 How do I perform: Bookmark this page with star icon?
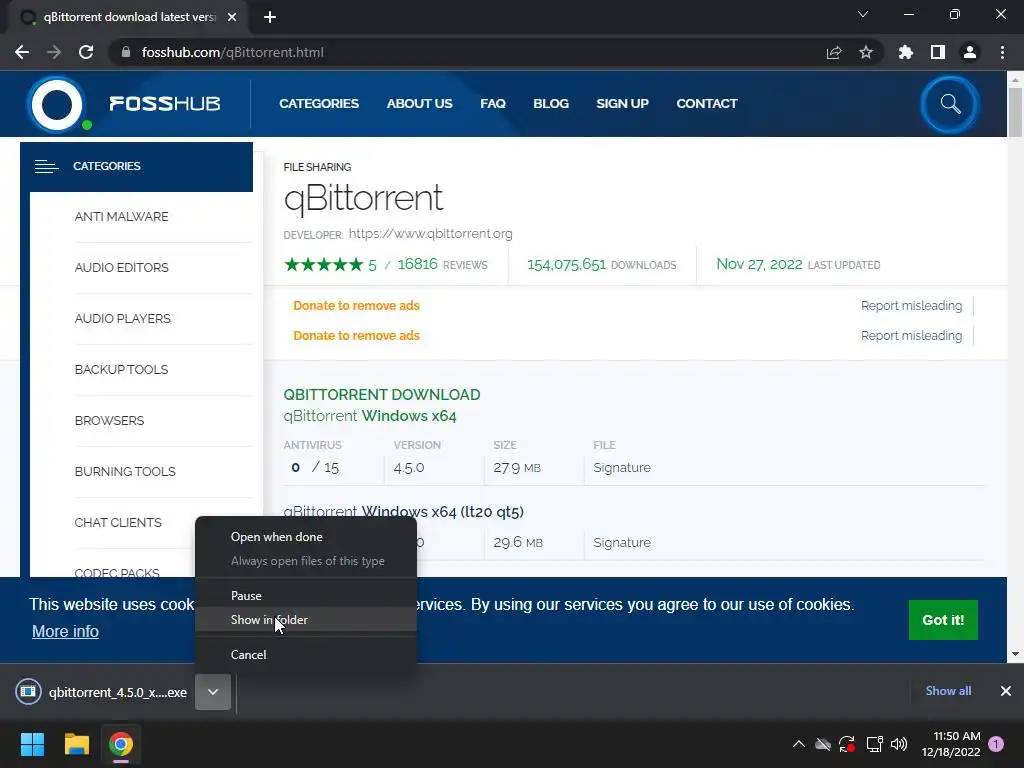(866, 52)
